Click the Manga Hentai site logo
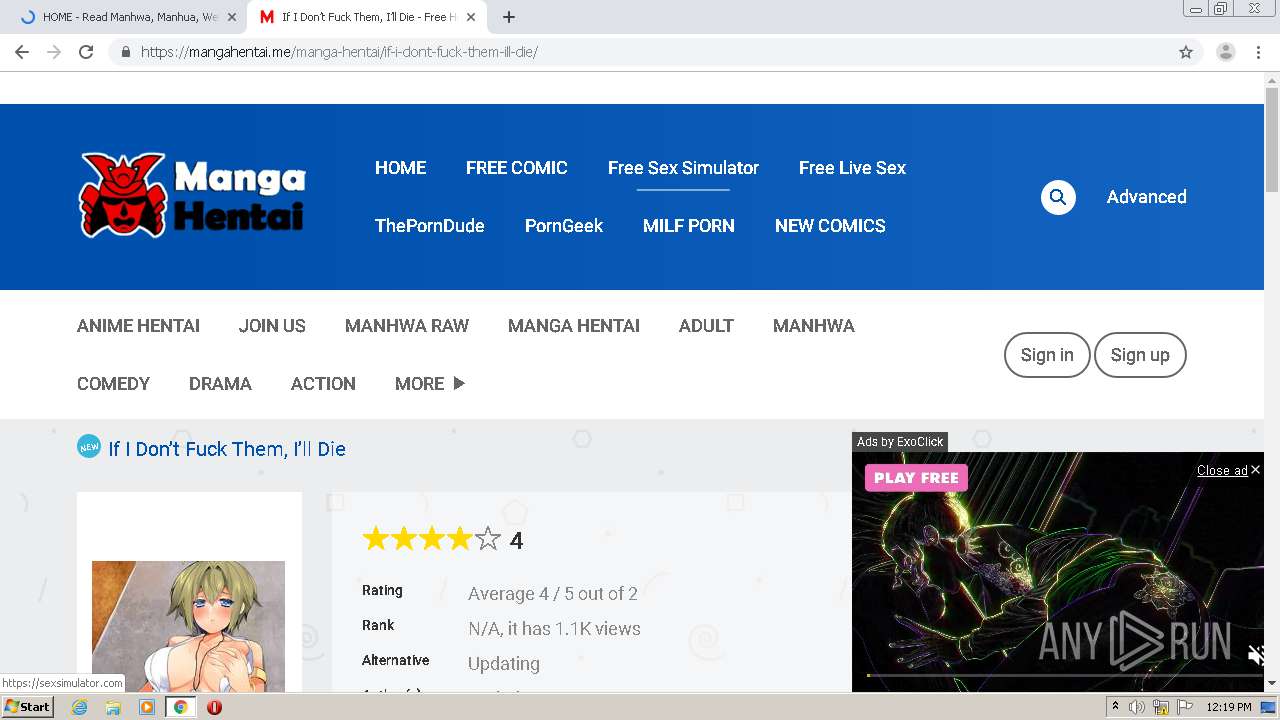1280x720 pixels. click(x=192, y=196)
